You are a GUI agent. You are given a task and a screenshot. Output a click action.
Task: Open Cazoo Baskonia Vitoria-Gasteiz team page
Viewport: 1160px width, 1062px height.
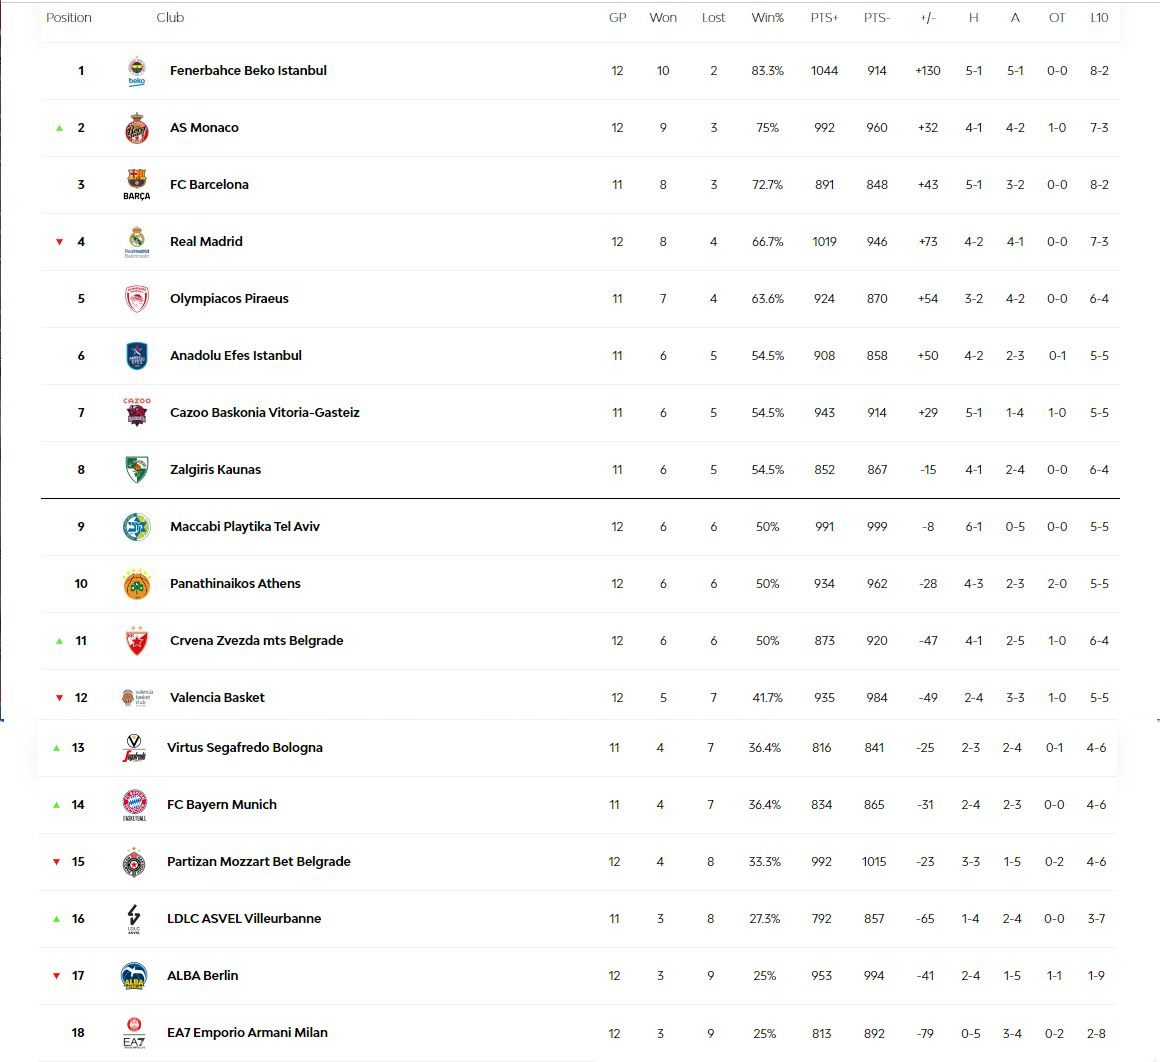[x=264, y=413]
